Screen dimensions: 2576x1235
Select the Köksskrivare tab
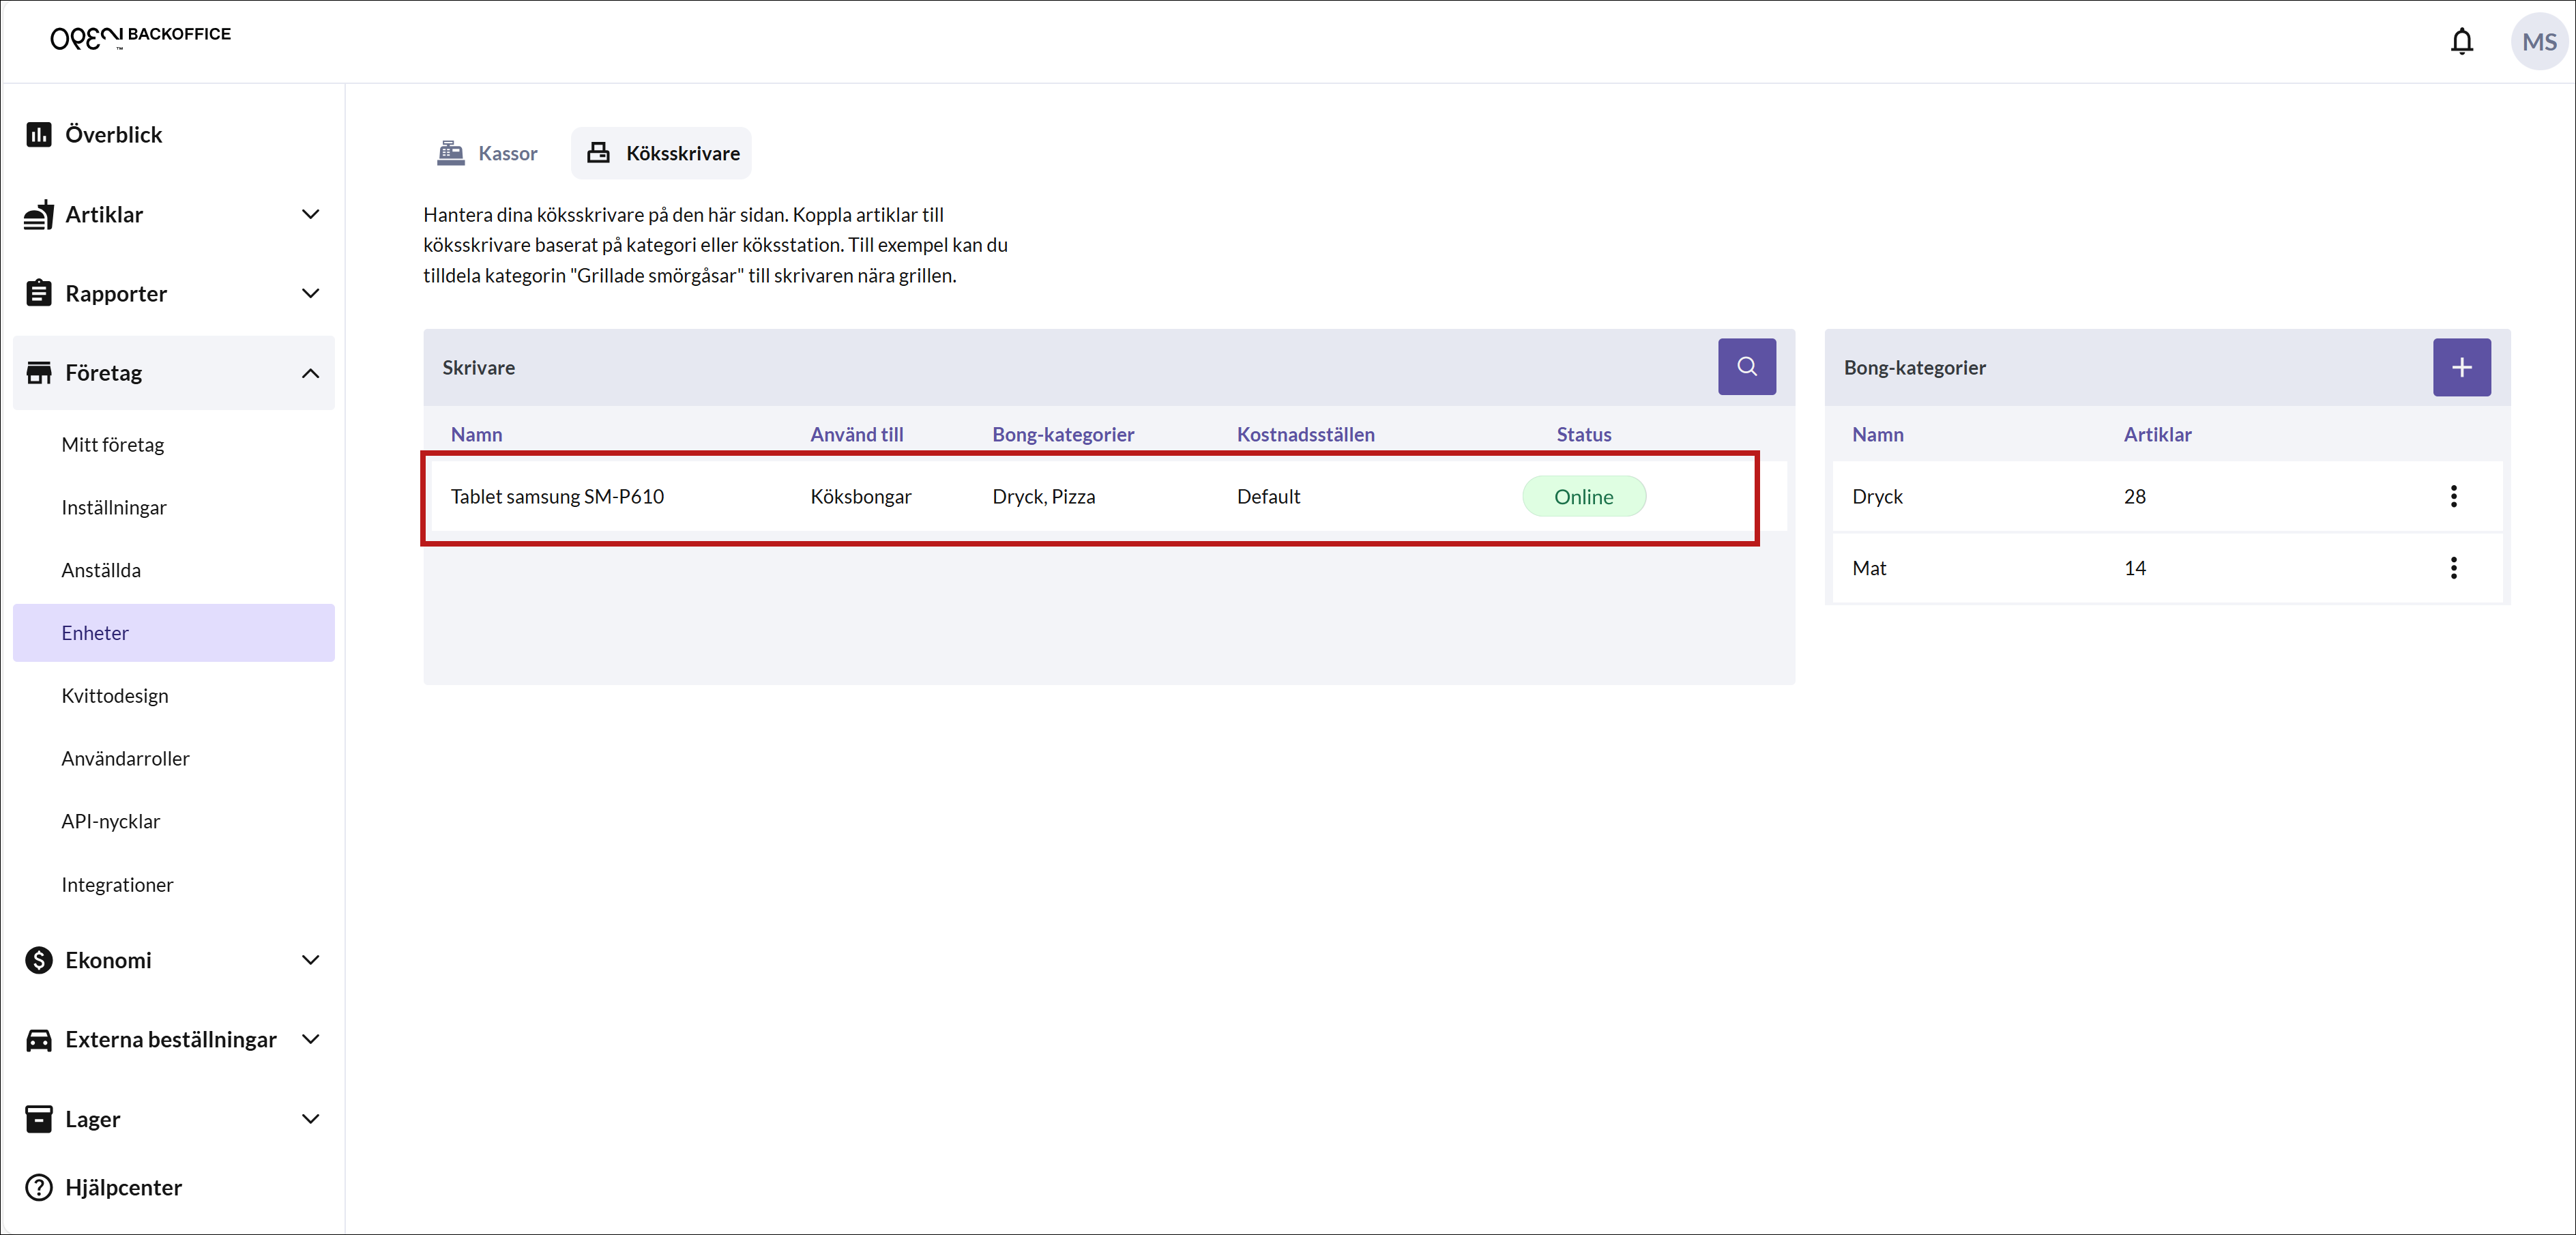click(x=662, y=153)
